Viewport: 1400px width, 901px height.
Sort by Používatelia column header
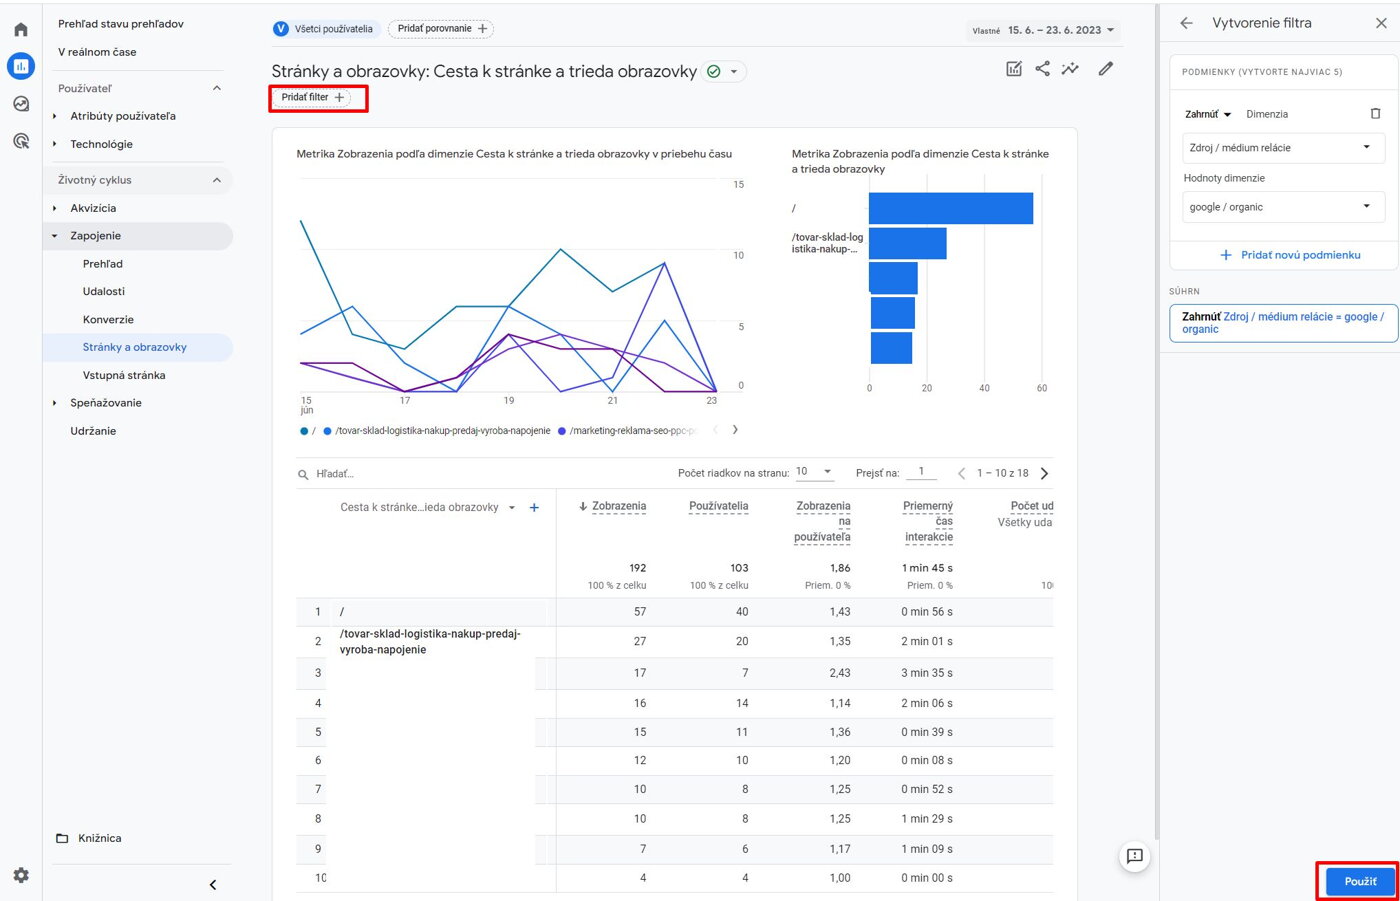(718, 506)
